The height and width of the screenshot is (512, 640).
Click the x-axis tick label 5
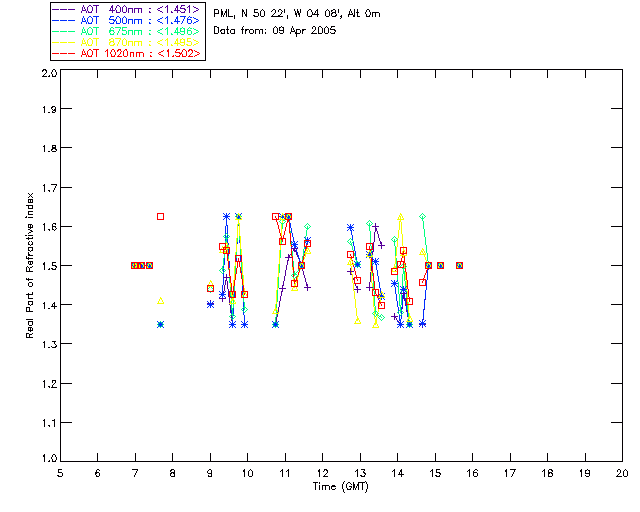[60, 473]
